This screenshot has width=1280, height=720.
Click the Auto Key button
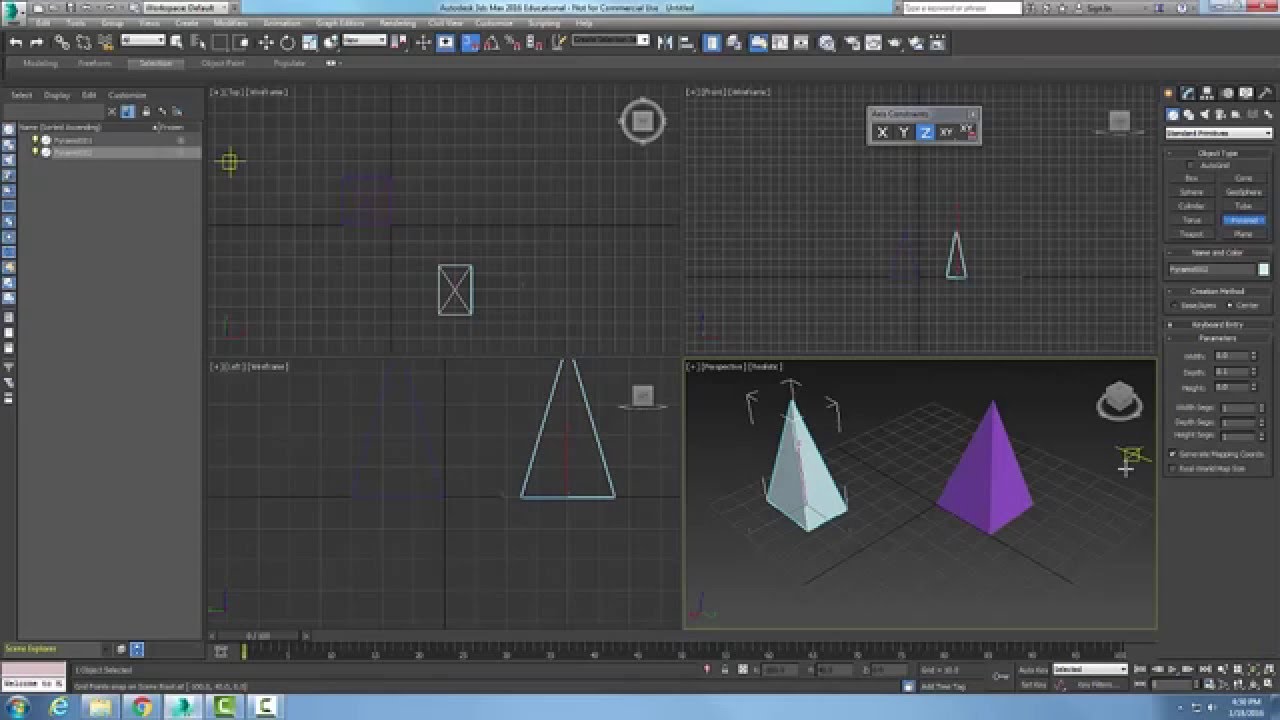1033,669
